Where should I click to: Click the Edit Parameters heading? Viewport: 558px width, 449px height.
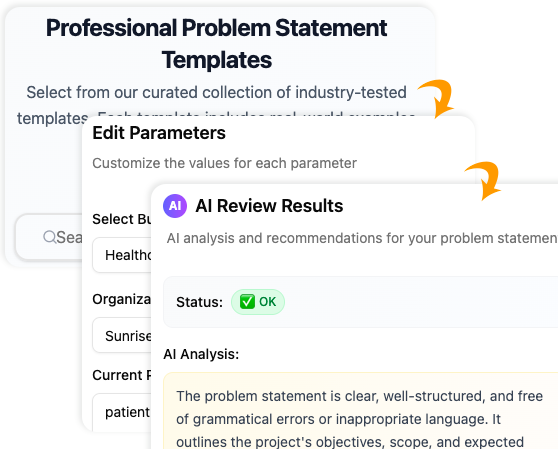click(x=159, y=133)
